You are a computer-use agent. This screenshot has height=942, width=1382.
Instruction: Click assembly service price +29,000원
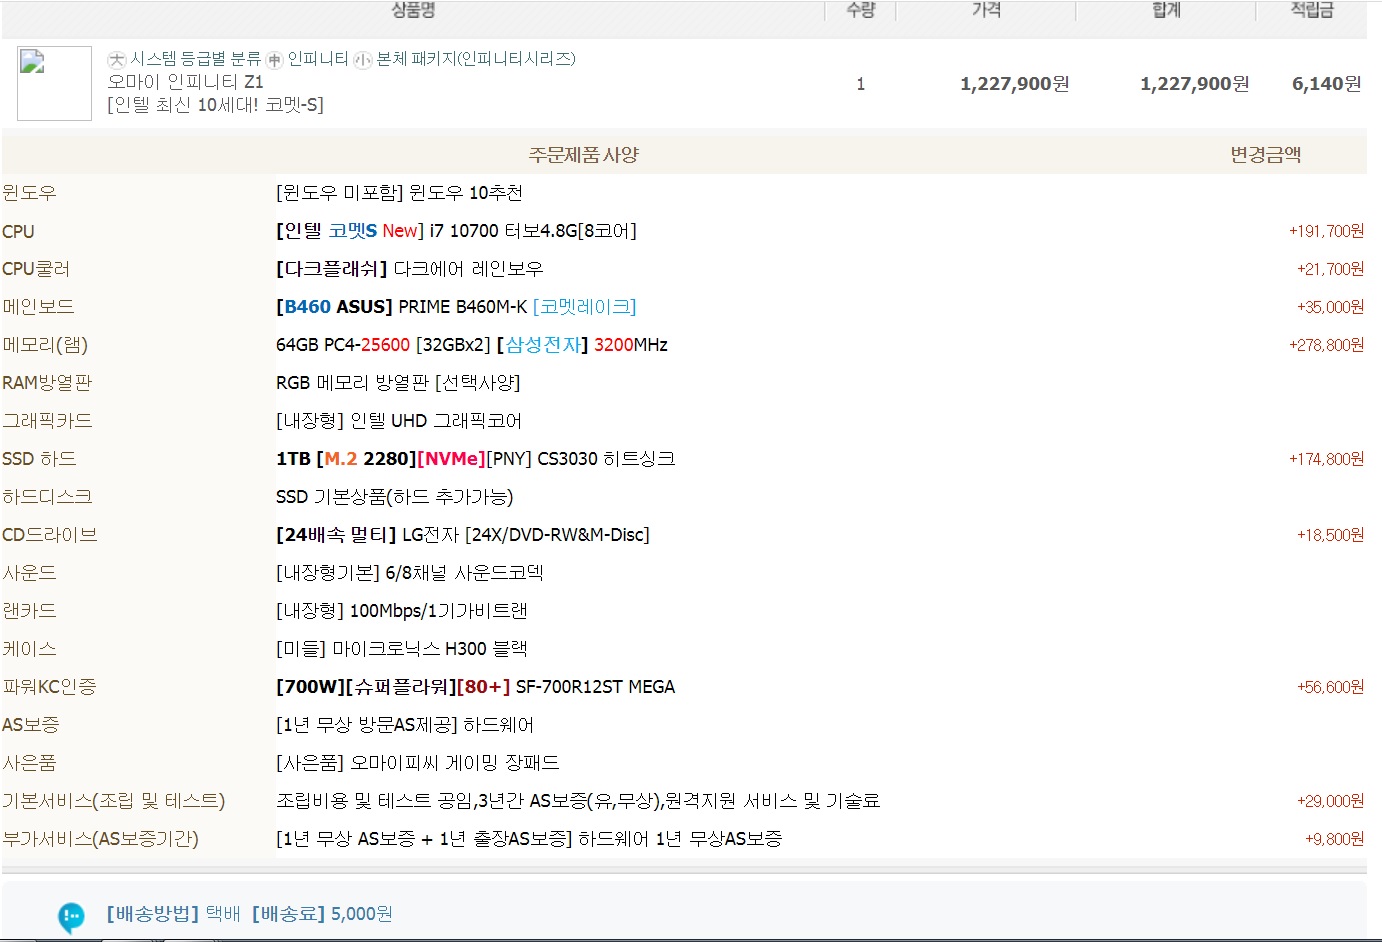1330,801
